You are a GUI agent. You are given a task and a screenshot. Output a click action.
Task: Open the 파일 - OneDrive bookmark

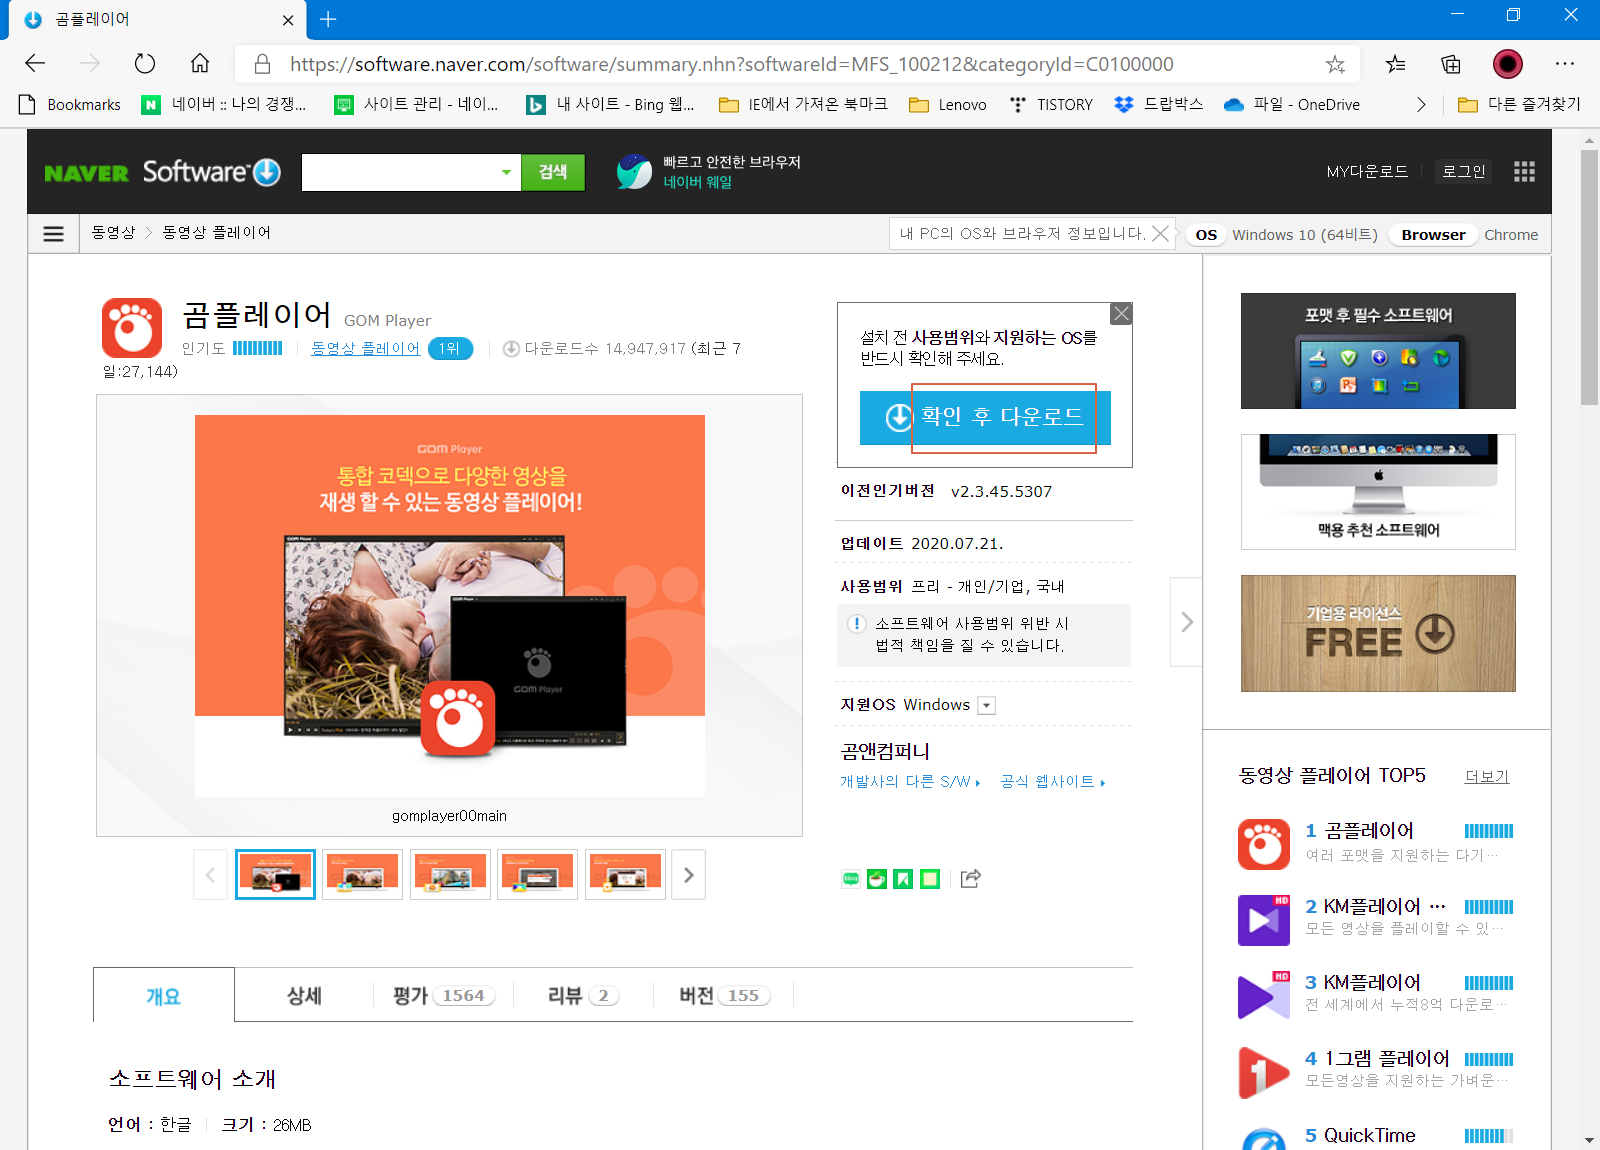point(1292,104)
